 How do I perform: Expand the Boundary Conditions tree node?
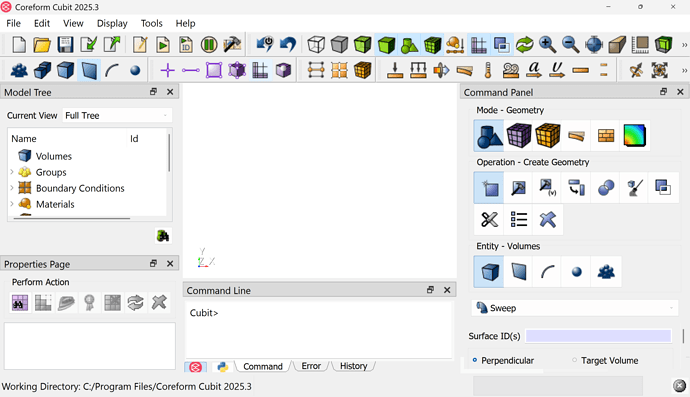coord(12,188)
